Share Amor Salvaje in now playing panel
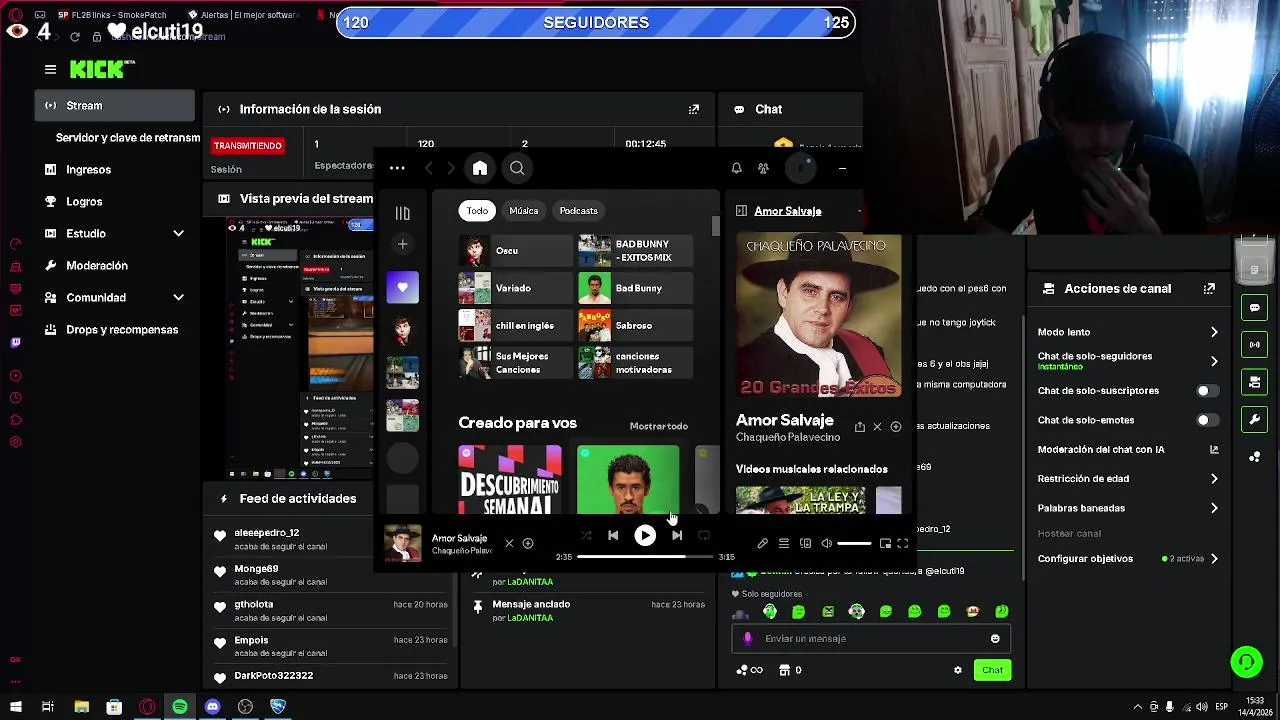1280x720 pixels. pos(859,427)
